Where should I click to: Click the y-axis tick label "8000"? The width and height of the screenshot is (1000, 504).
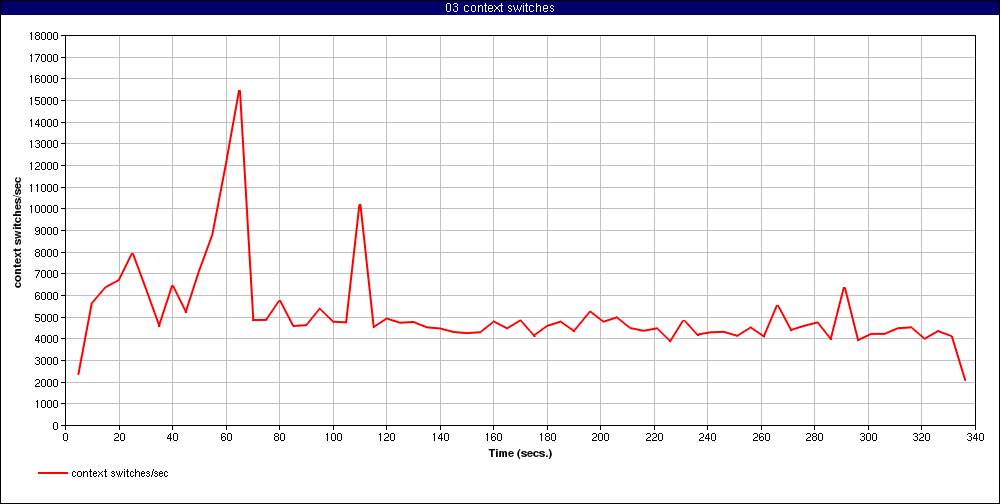(47, 252)
